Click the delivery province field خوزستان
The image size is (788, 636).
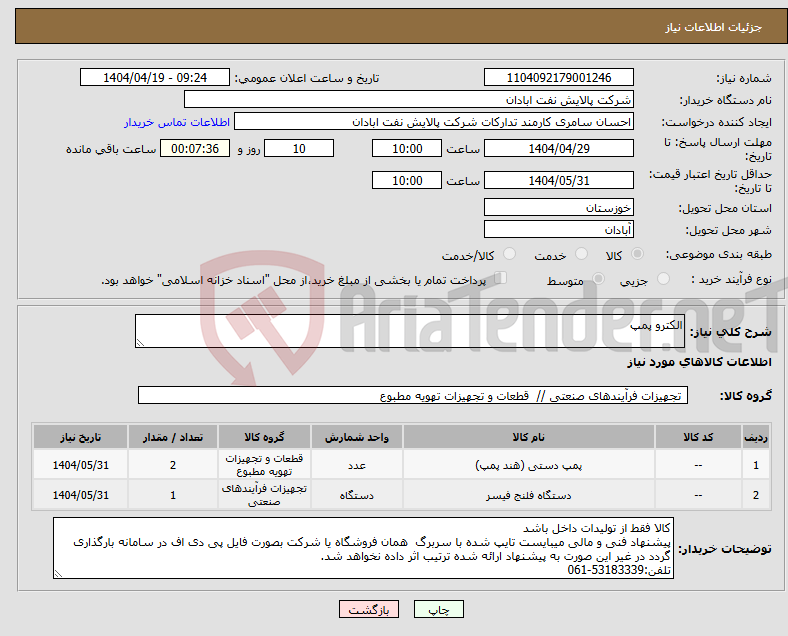[x=559, y=207]
